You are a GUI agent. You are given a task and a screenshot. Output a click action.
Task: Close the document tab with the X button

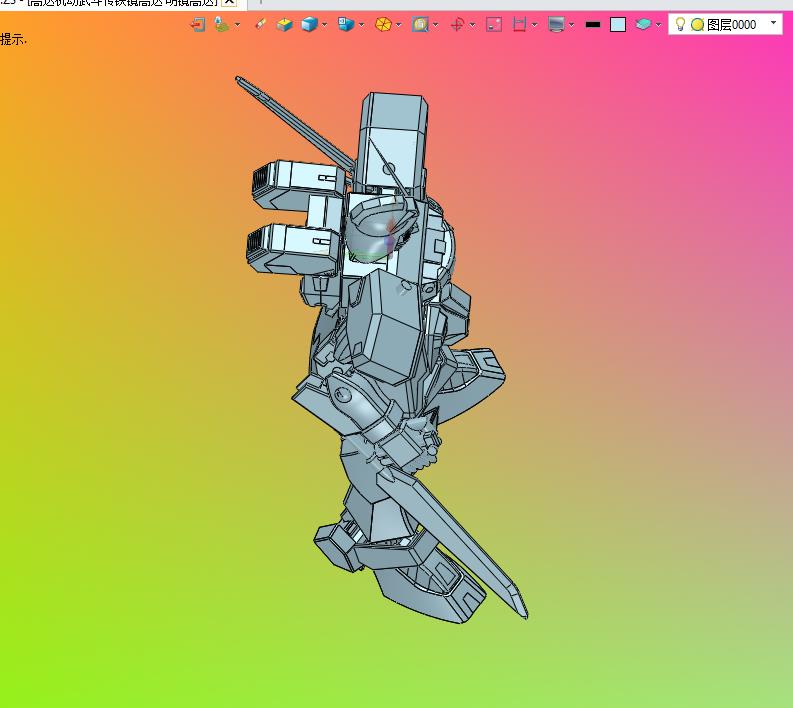point(229,2)
